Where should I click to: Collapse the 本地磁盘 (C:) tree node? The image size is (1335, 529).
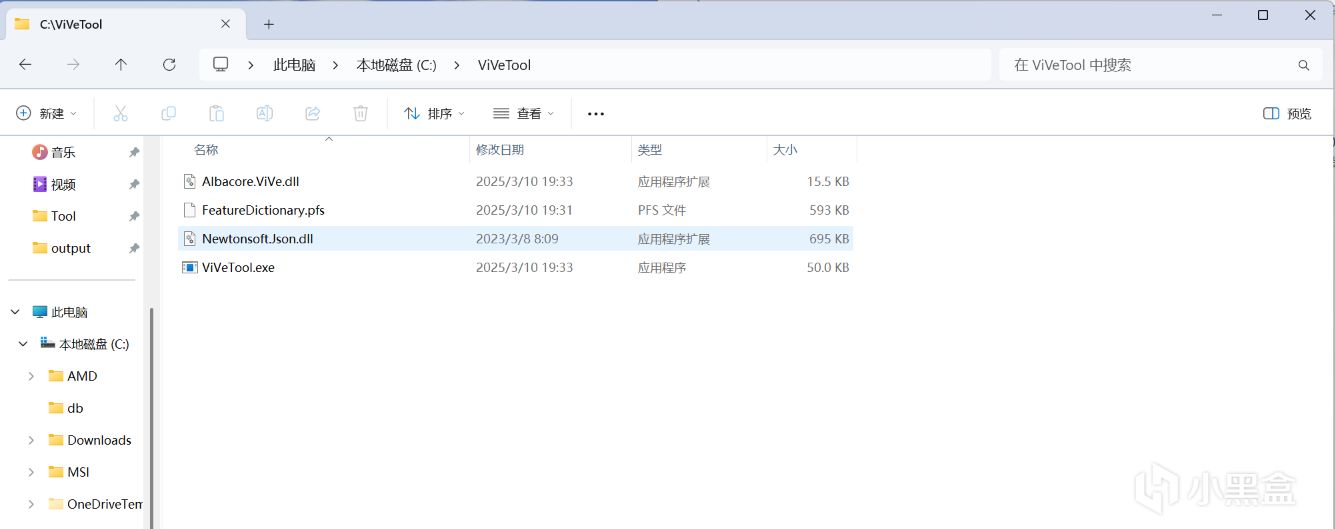(x=23, y=344)
